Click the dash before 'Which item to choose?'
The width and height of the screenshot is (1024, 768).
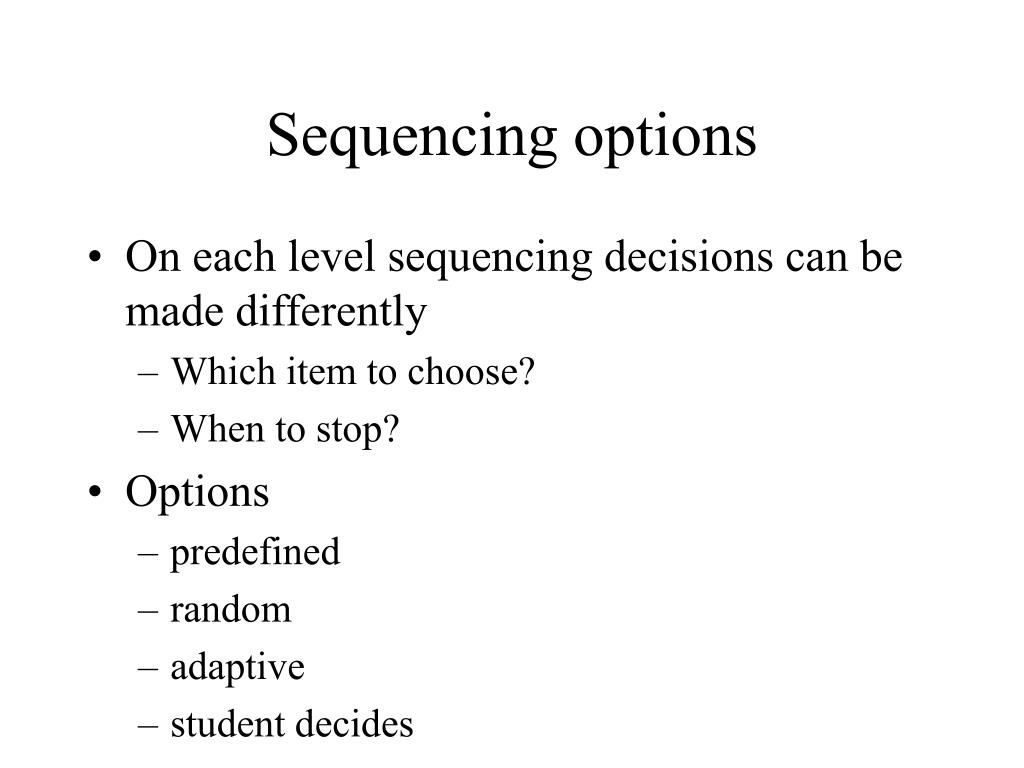pyautogui.click(x=148, y=374)
